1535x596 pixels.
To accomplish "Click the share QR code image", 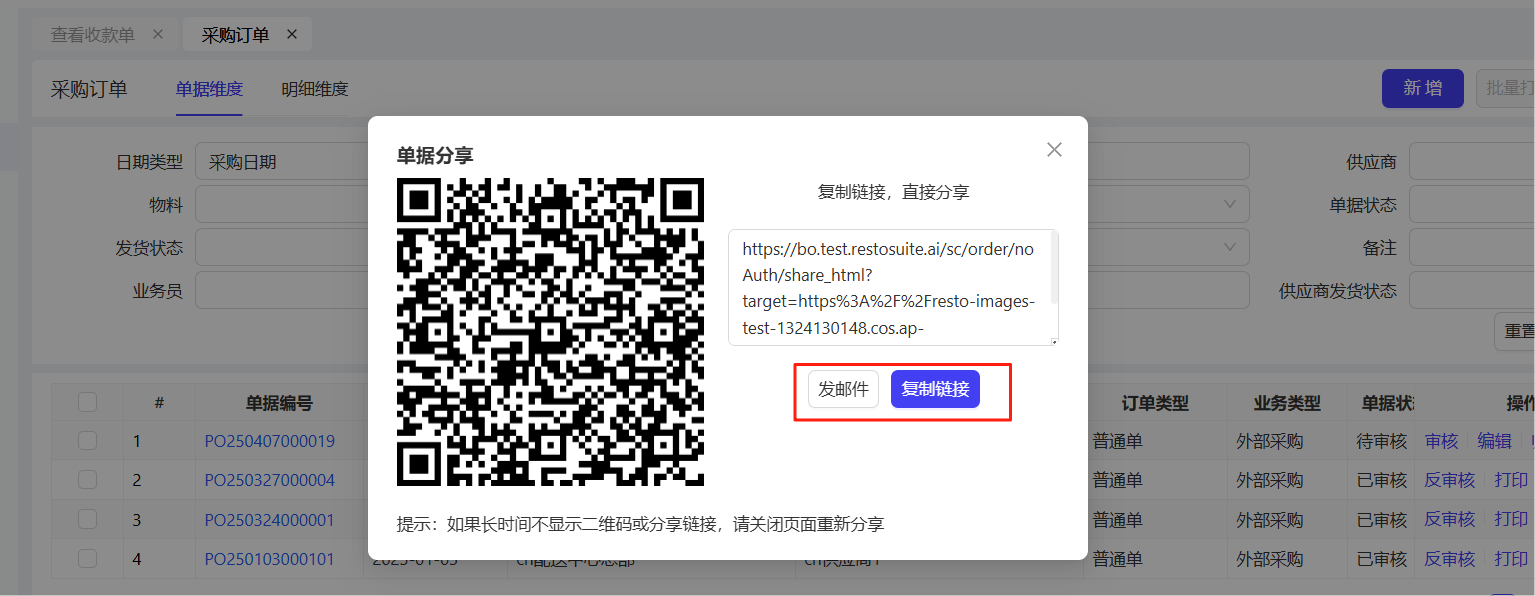I will [x=551, y=332].
